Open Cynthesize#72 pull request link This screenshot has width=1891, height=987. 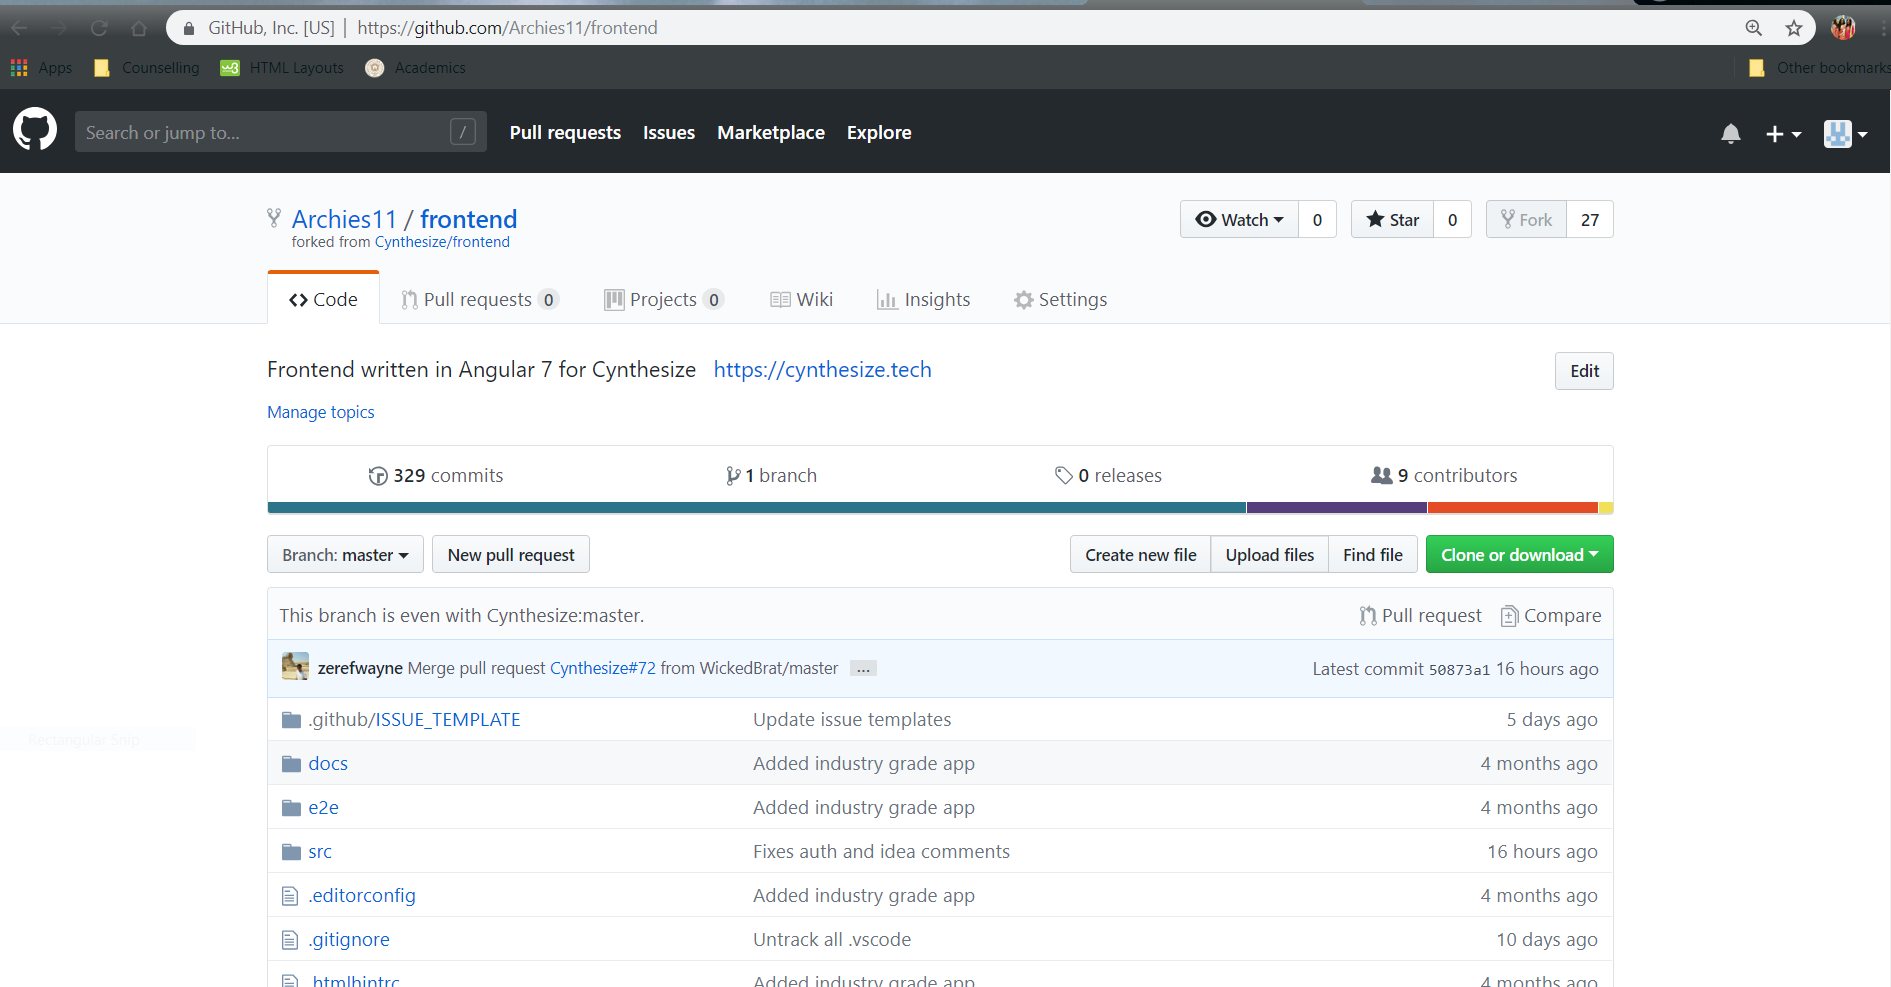coord(603,668)
